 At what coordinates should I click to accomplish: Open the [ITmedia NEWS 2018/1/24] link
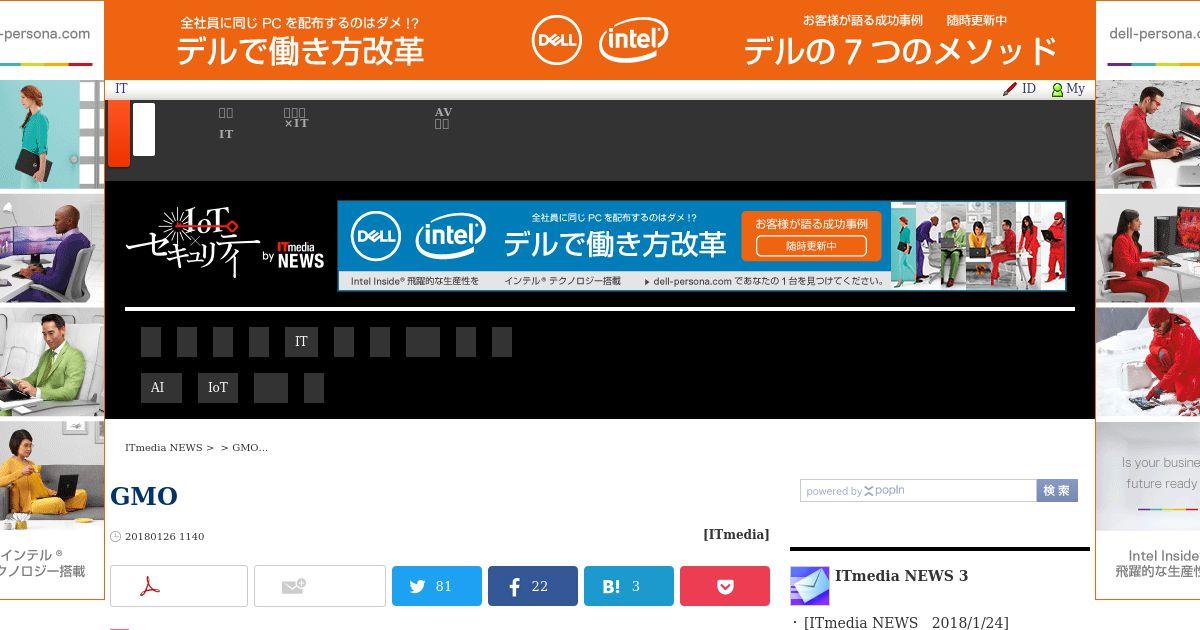coord(906,623)
